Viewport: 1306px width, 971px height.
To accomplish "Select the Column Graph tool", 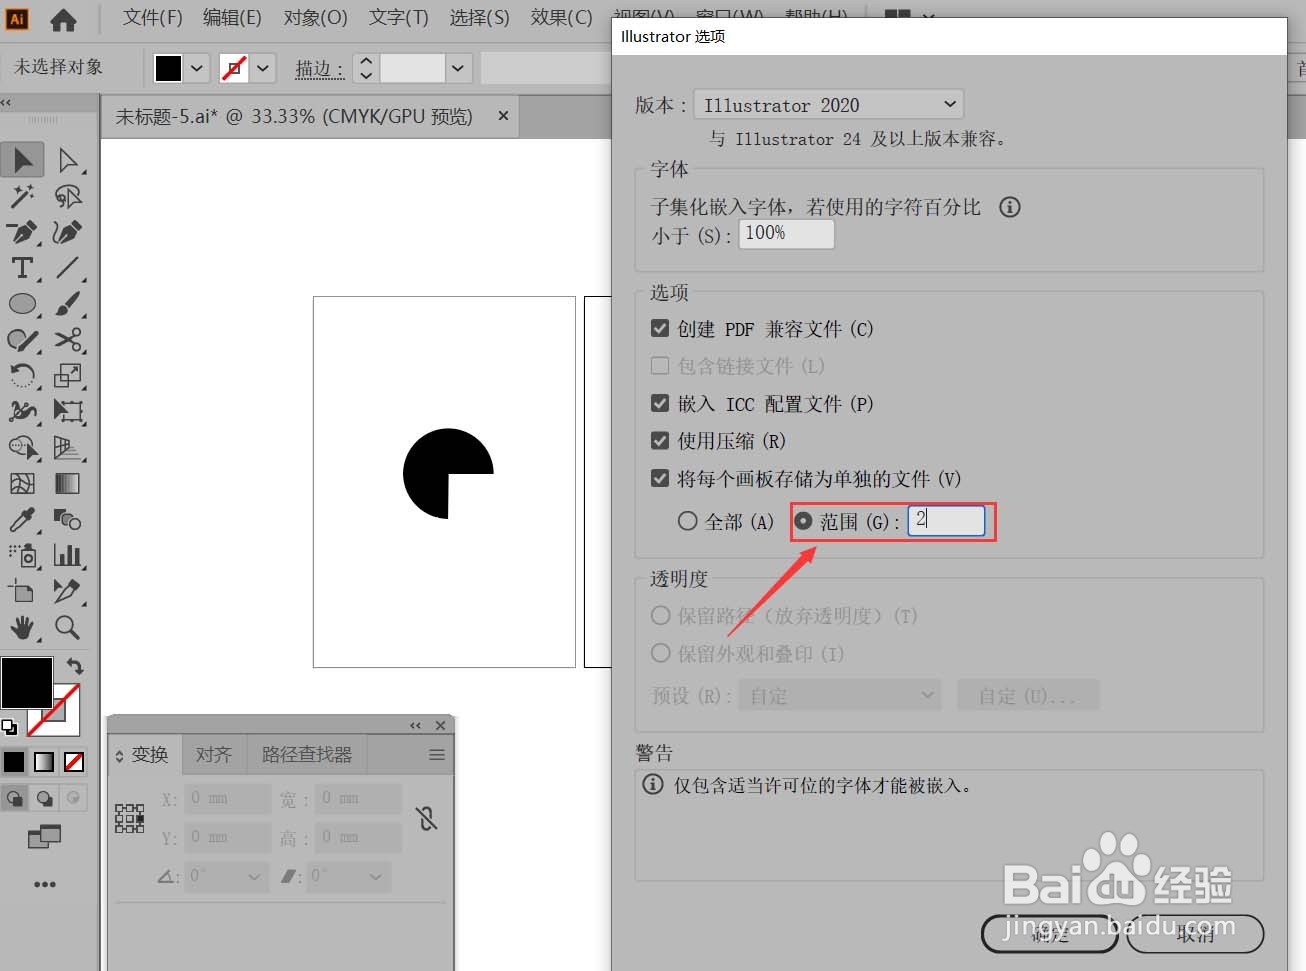I will [x=67, y=556].
